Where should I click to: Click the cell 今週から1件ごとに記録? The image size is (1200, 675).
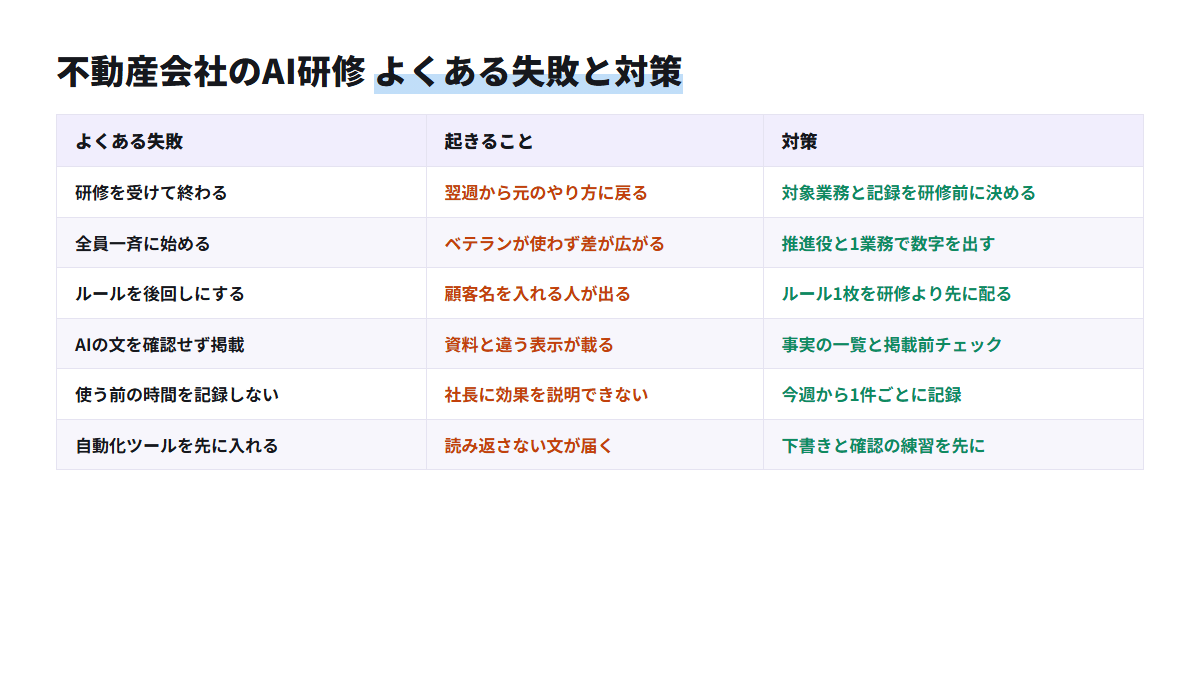tap(953, 394)
